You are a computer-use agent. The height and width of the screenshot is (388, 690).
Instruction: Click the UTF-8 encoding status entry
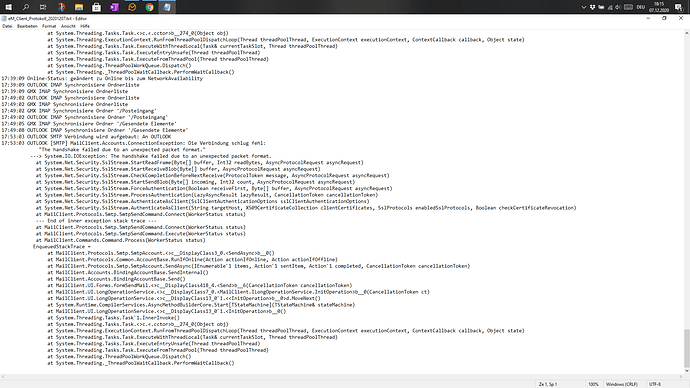[654, 384]
